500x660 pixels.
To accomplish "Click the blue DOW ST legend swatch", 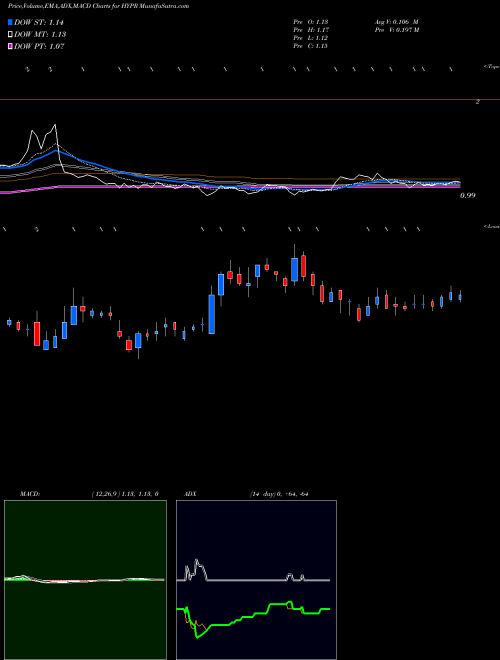I will tap(10, 22).
